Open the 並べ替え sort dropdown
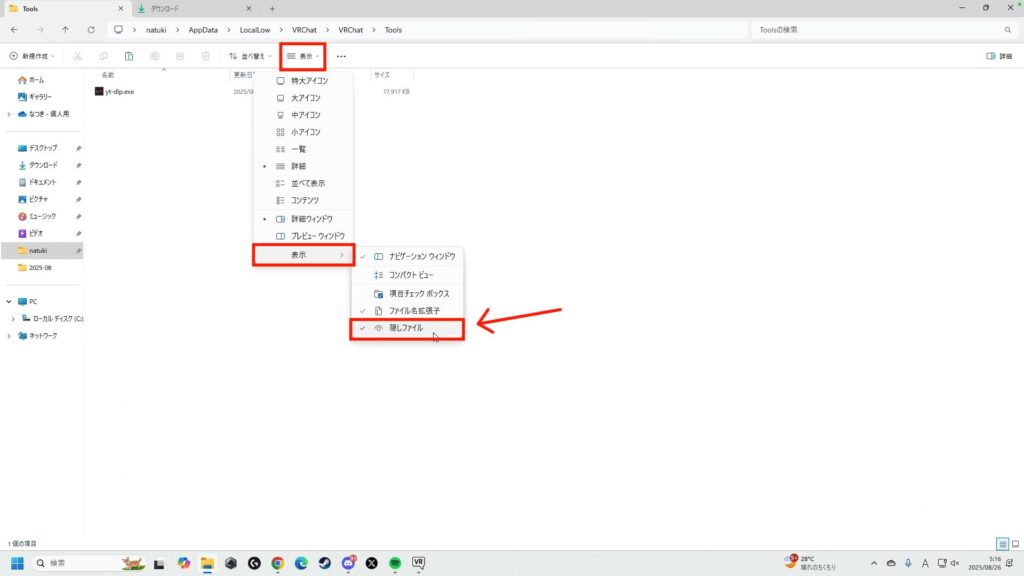 [250, 56]
